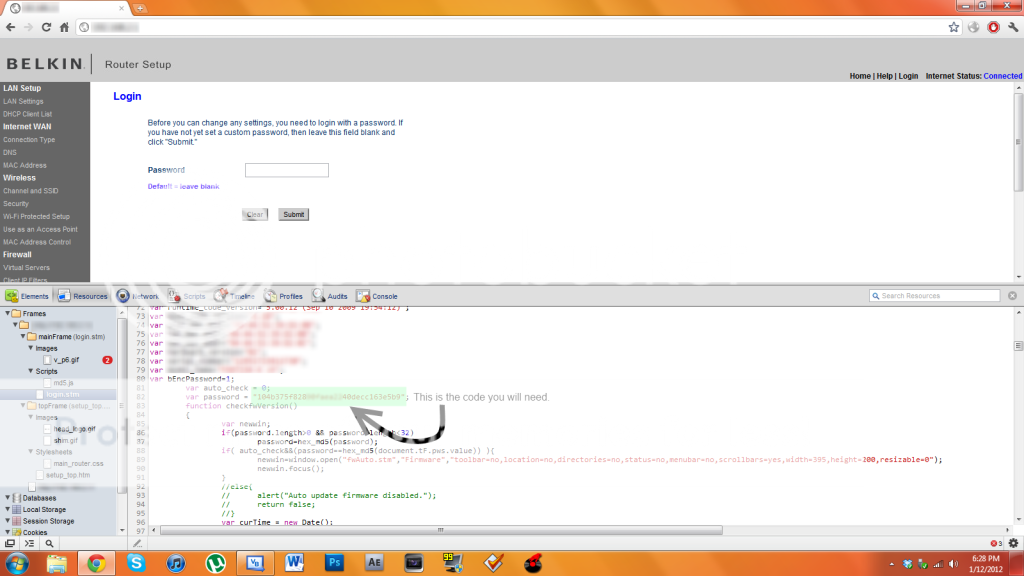Expand the Databases section

8,498
